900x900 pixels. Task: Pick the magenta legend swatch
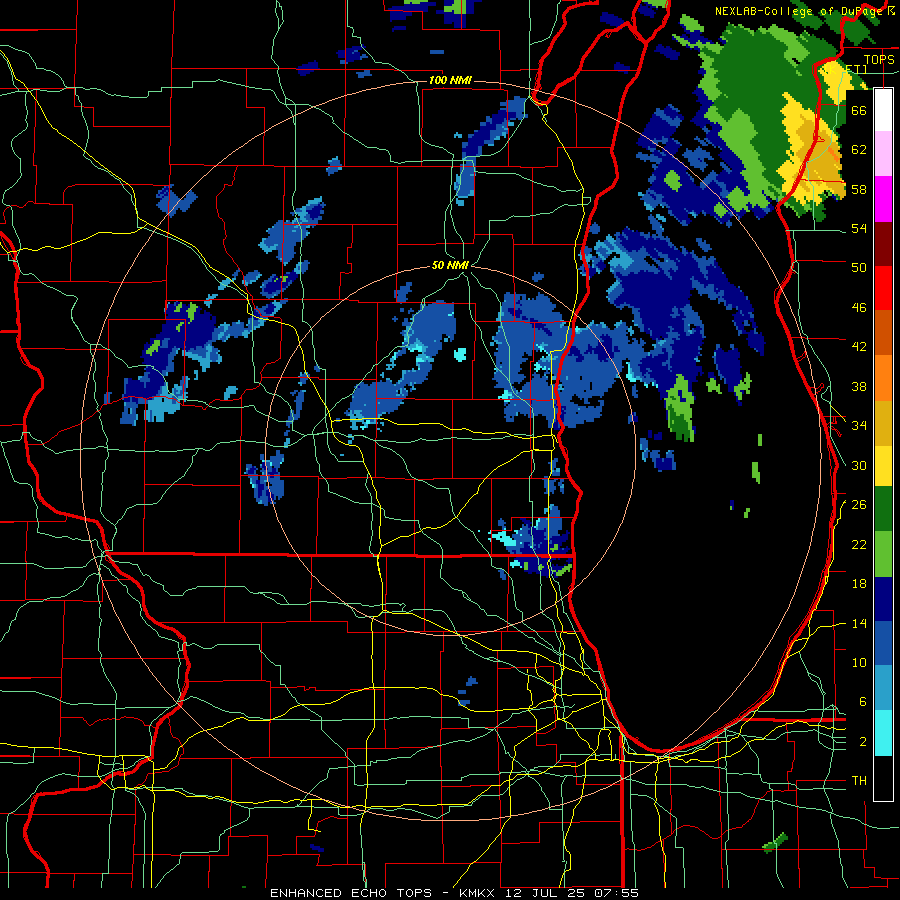883,199
